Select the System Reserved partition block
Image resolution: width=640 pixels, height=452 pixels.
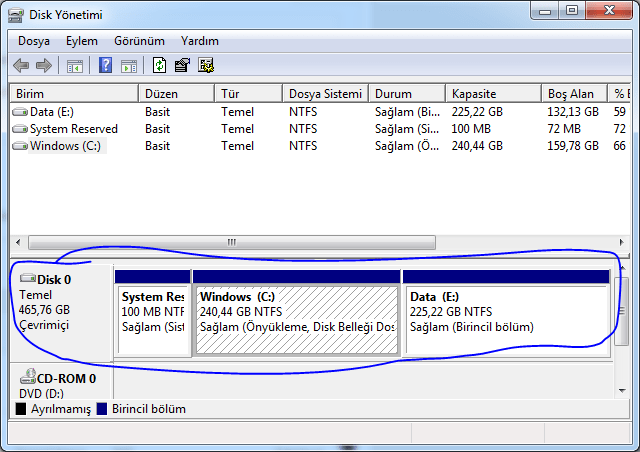point(153,314)
